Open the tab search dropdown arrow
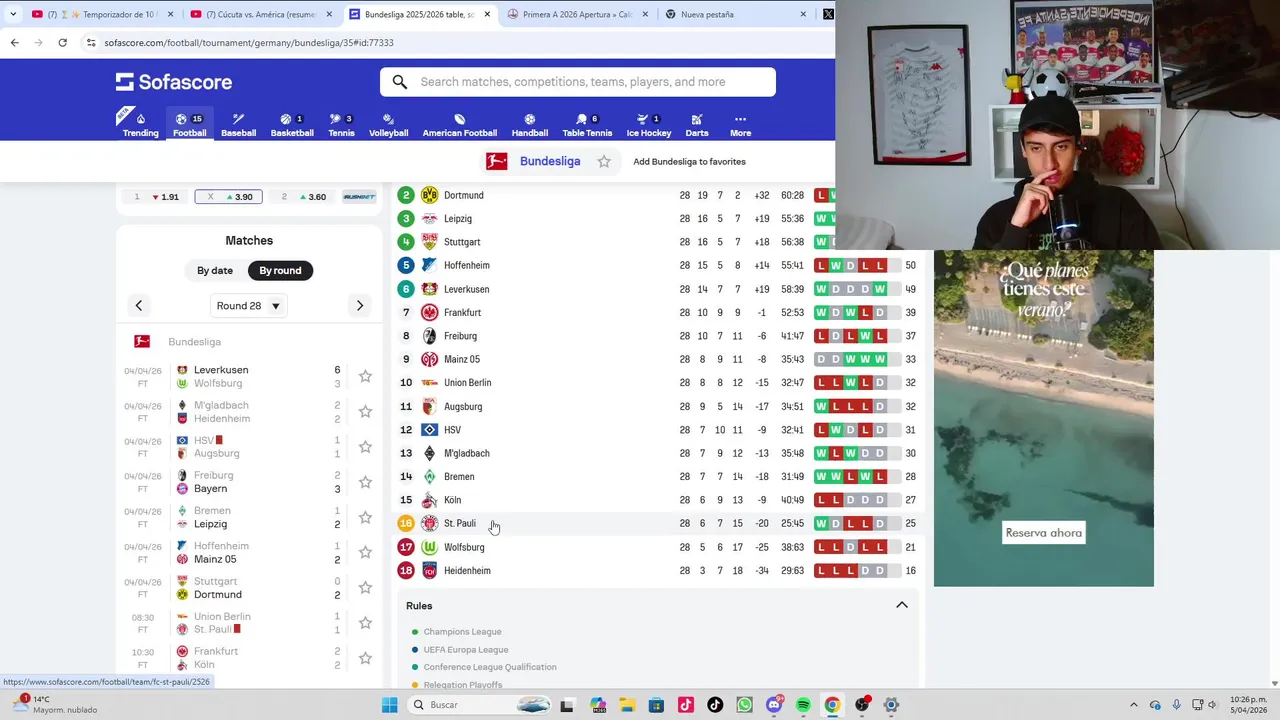This screenshot has height=720, width=1280. point(13,14)
